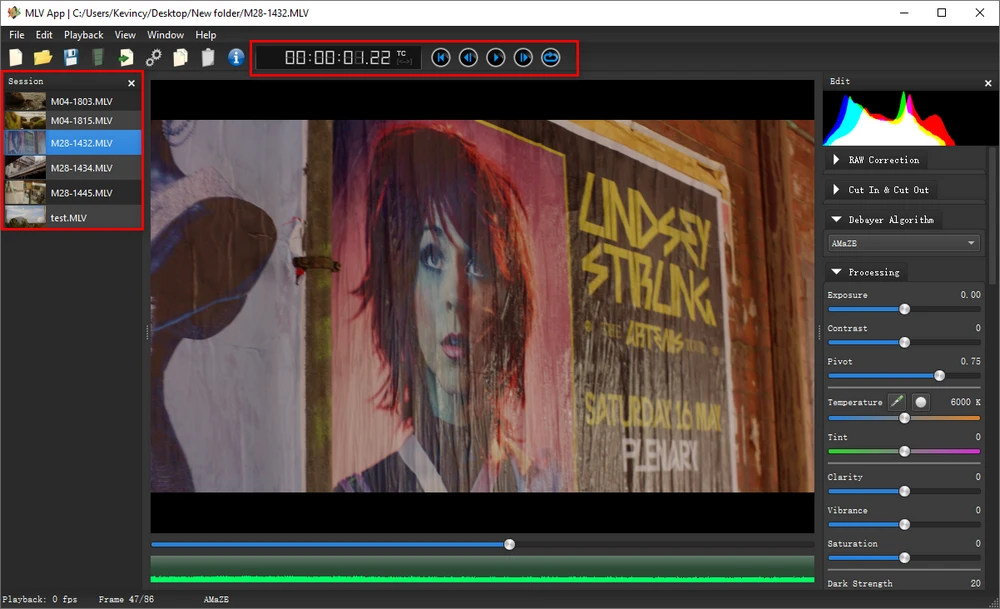Click "Playback: 0 fps" in the status bar

click(40, 599)
